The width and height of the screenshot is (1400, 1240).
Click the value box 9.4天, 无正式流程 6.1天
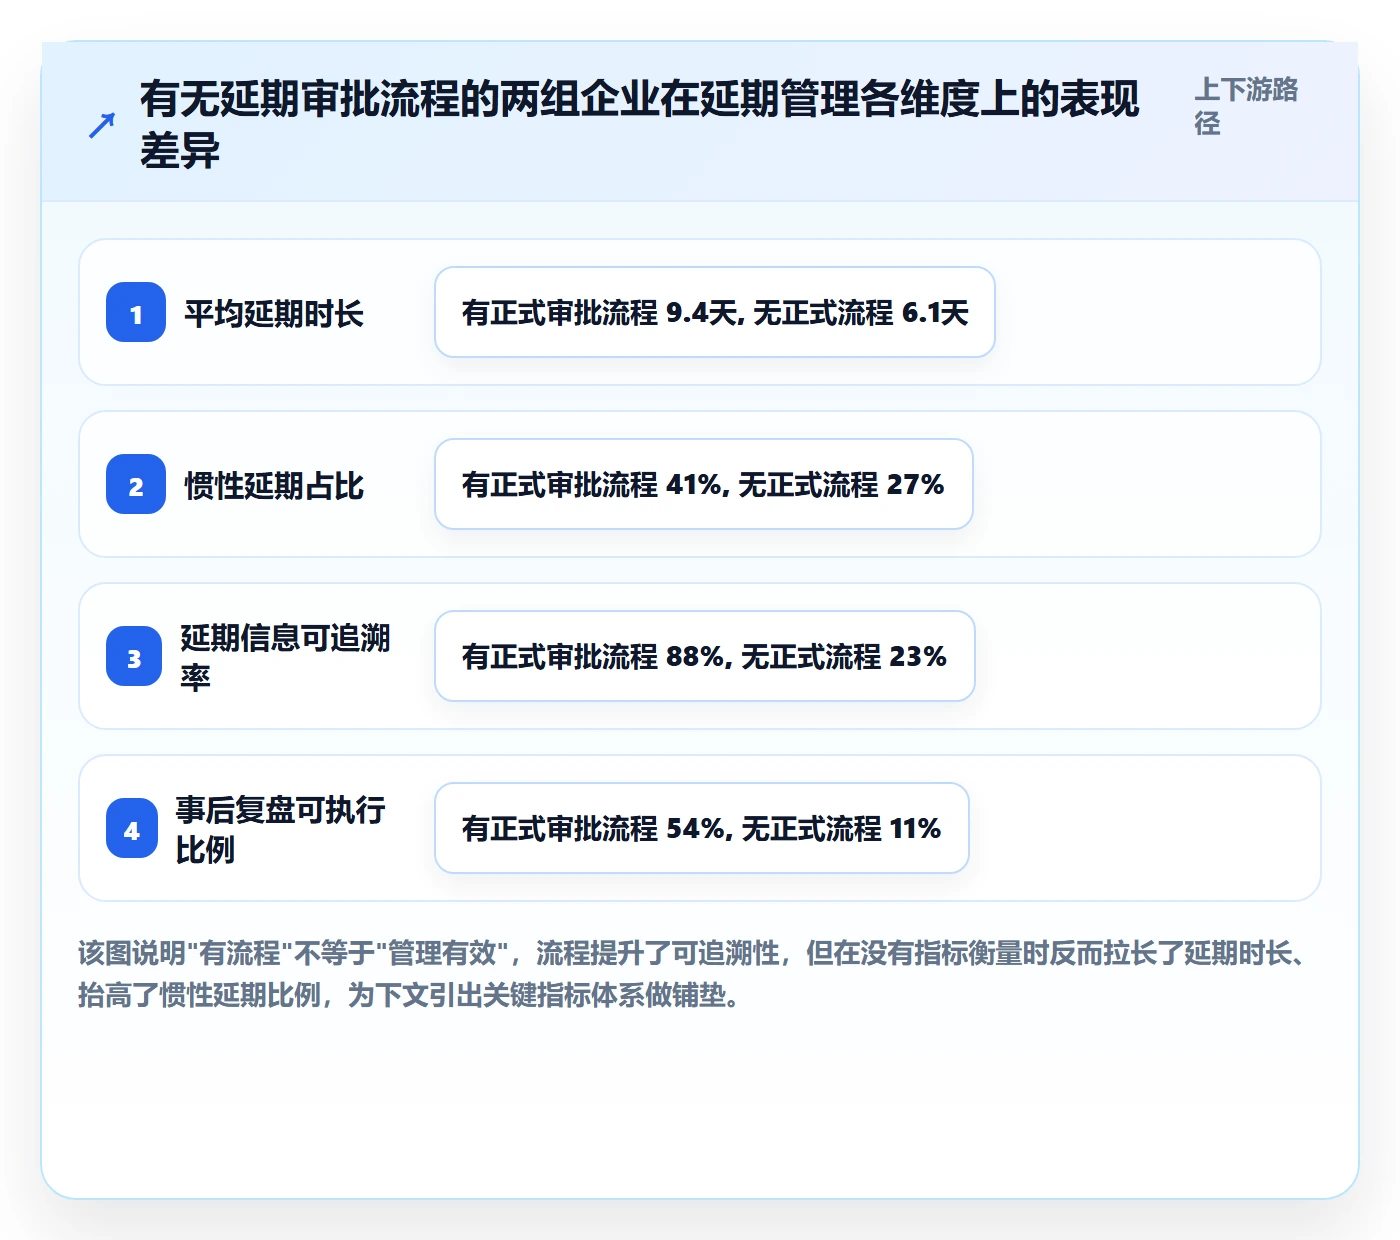[715, 312]
